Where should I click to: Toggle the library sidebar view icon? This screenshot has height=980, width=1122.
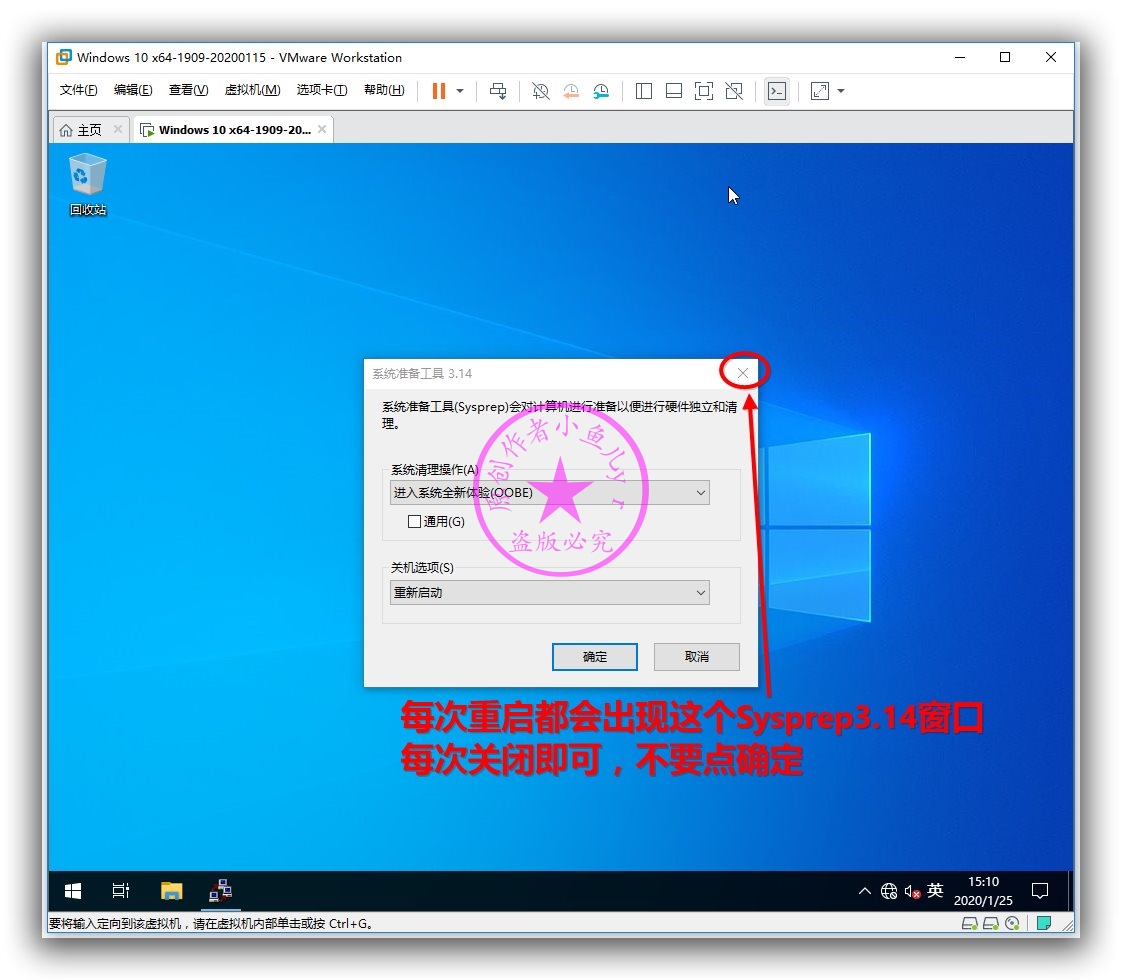643,91
